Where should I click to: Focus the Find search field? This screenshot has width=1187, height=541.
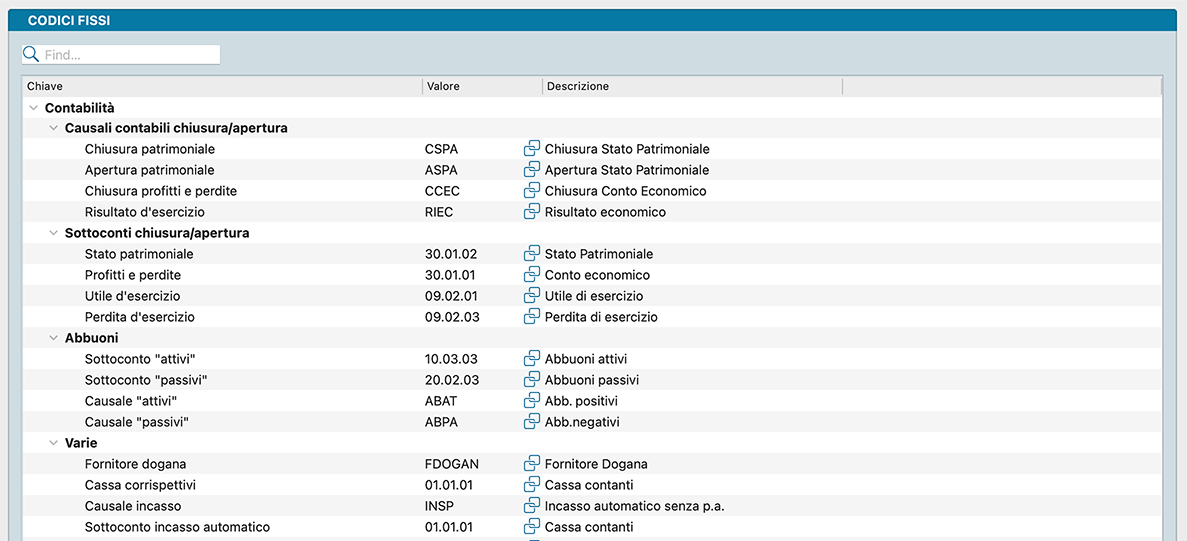click(x=130, y=55)
